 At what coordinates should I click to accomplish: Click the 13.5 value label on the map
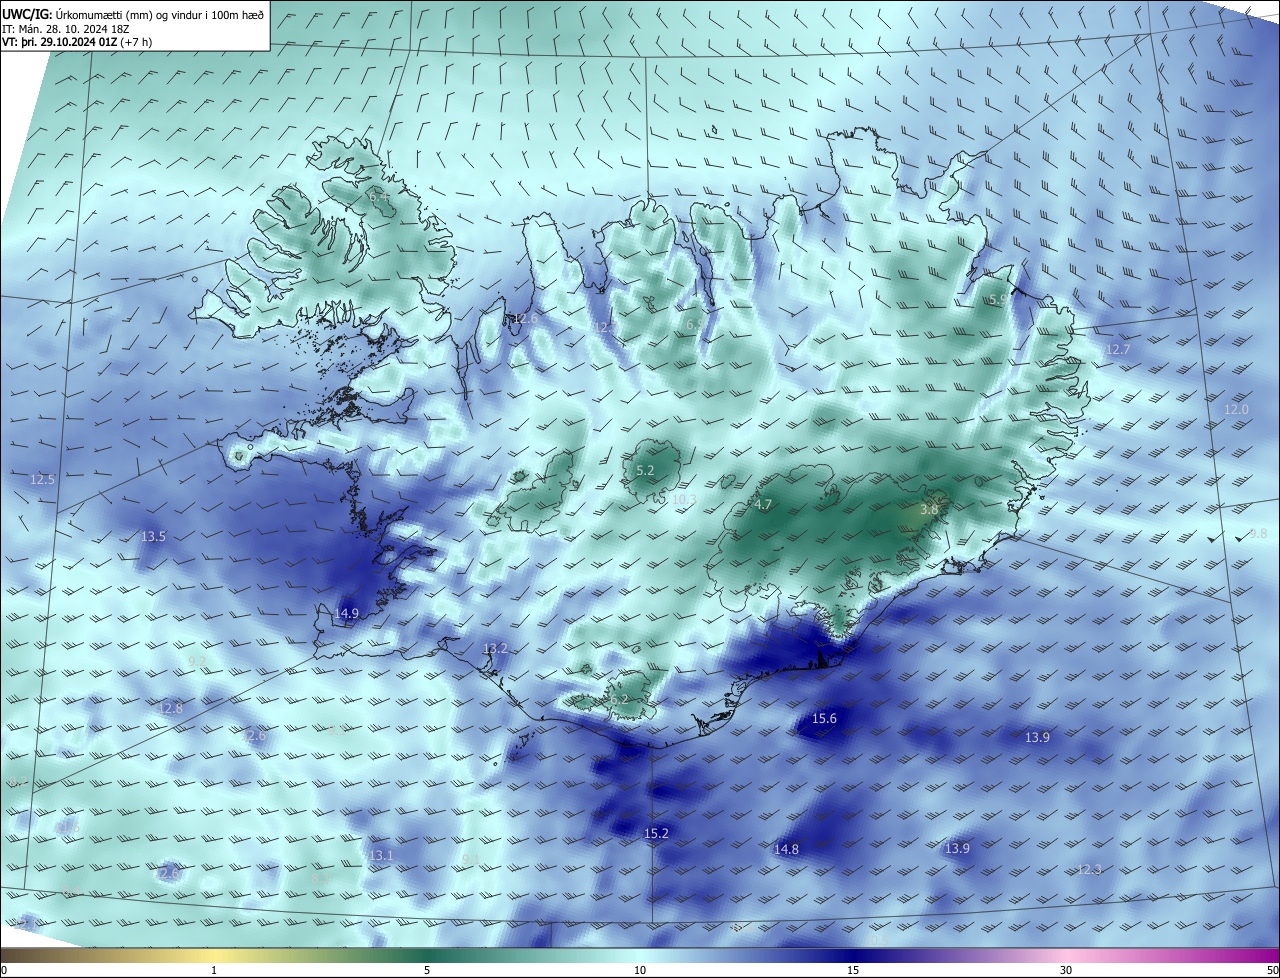(153, 537)
